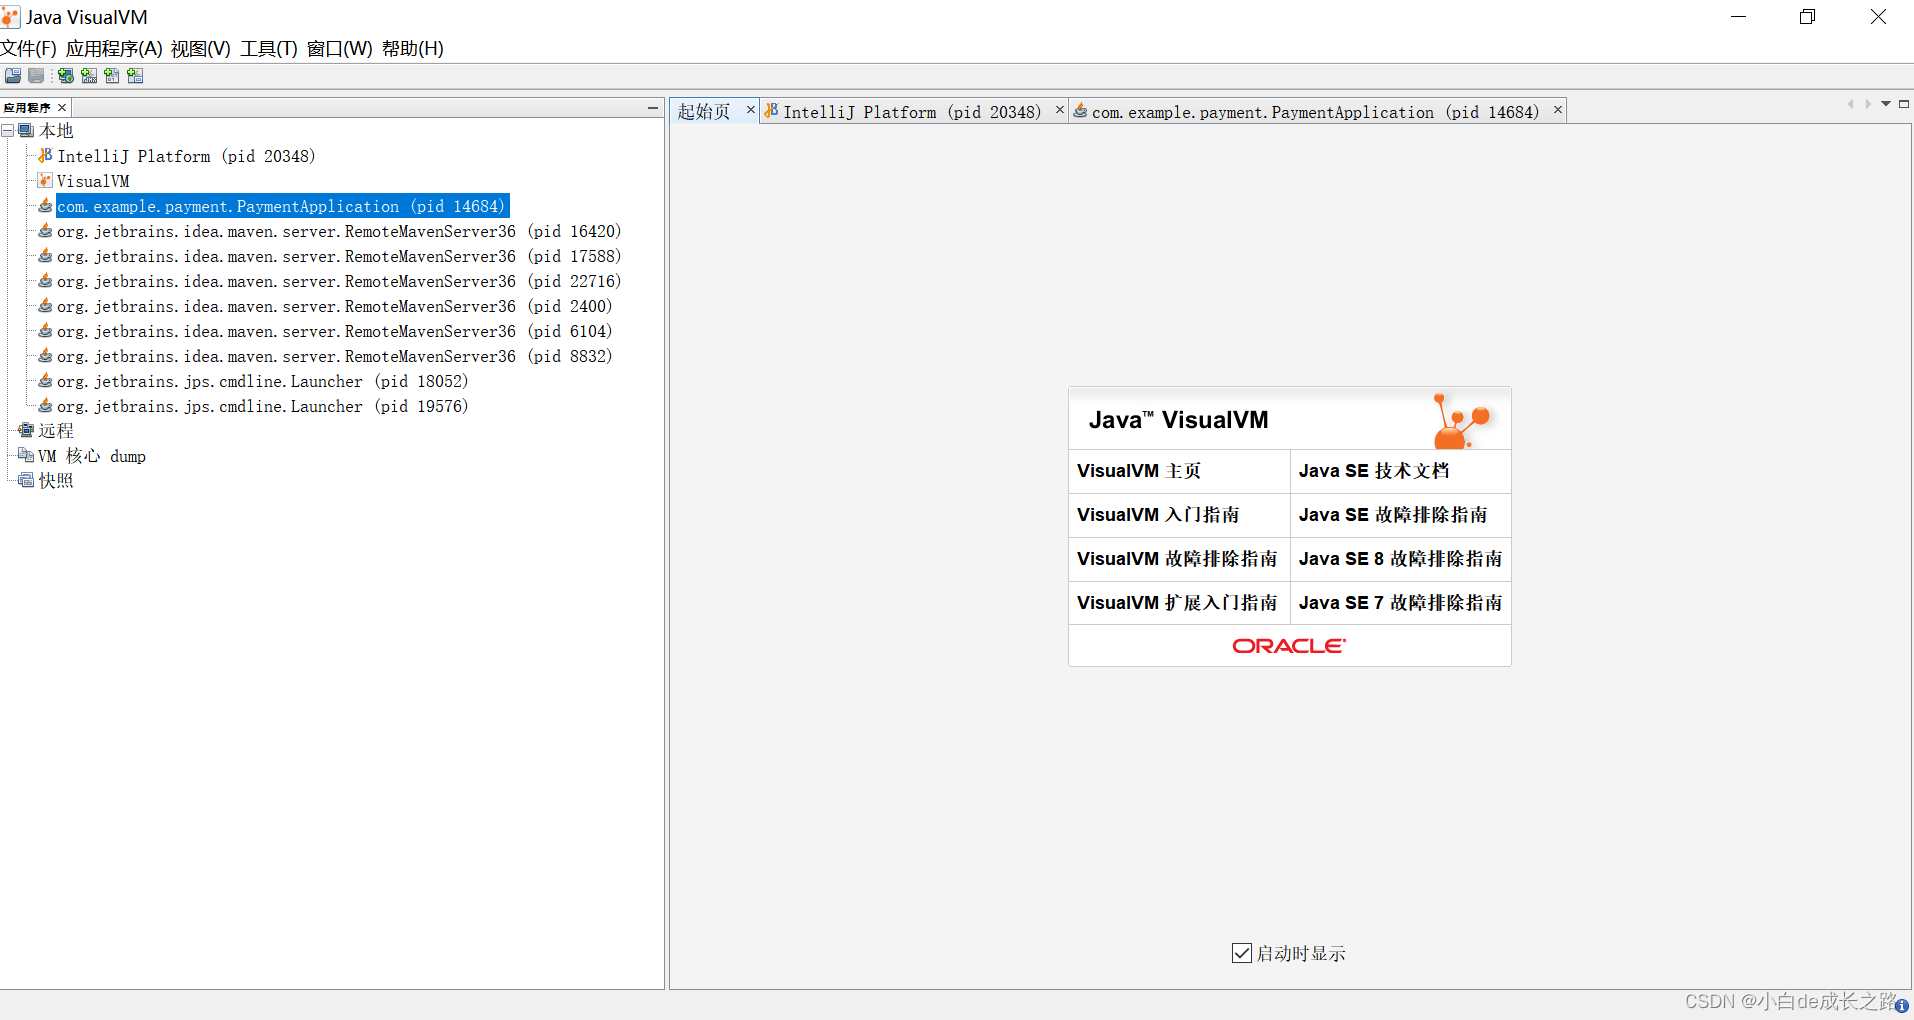Minimize the 应用程序 side panel
1914x1020 pixels.
coord(653,107)
